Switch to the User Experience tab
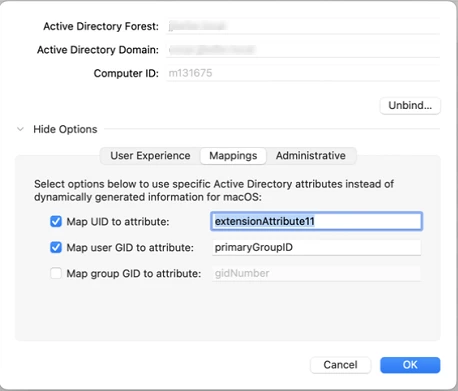Image resolution: width=458 pixels, height=391 pixels. coord(150,156)
